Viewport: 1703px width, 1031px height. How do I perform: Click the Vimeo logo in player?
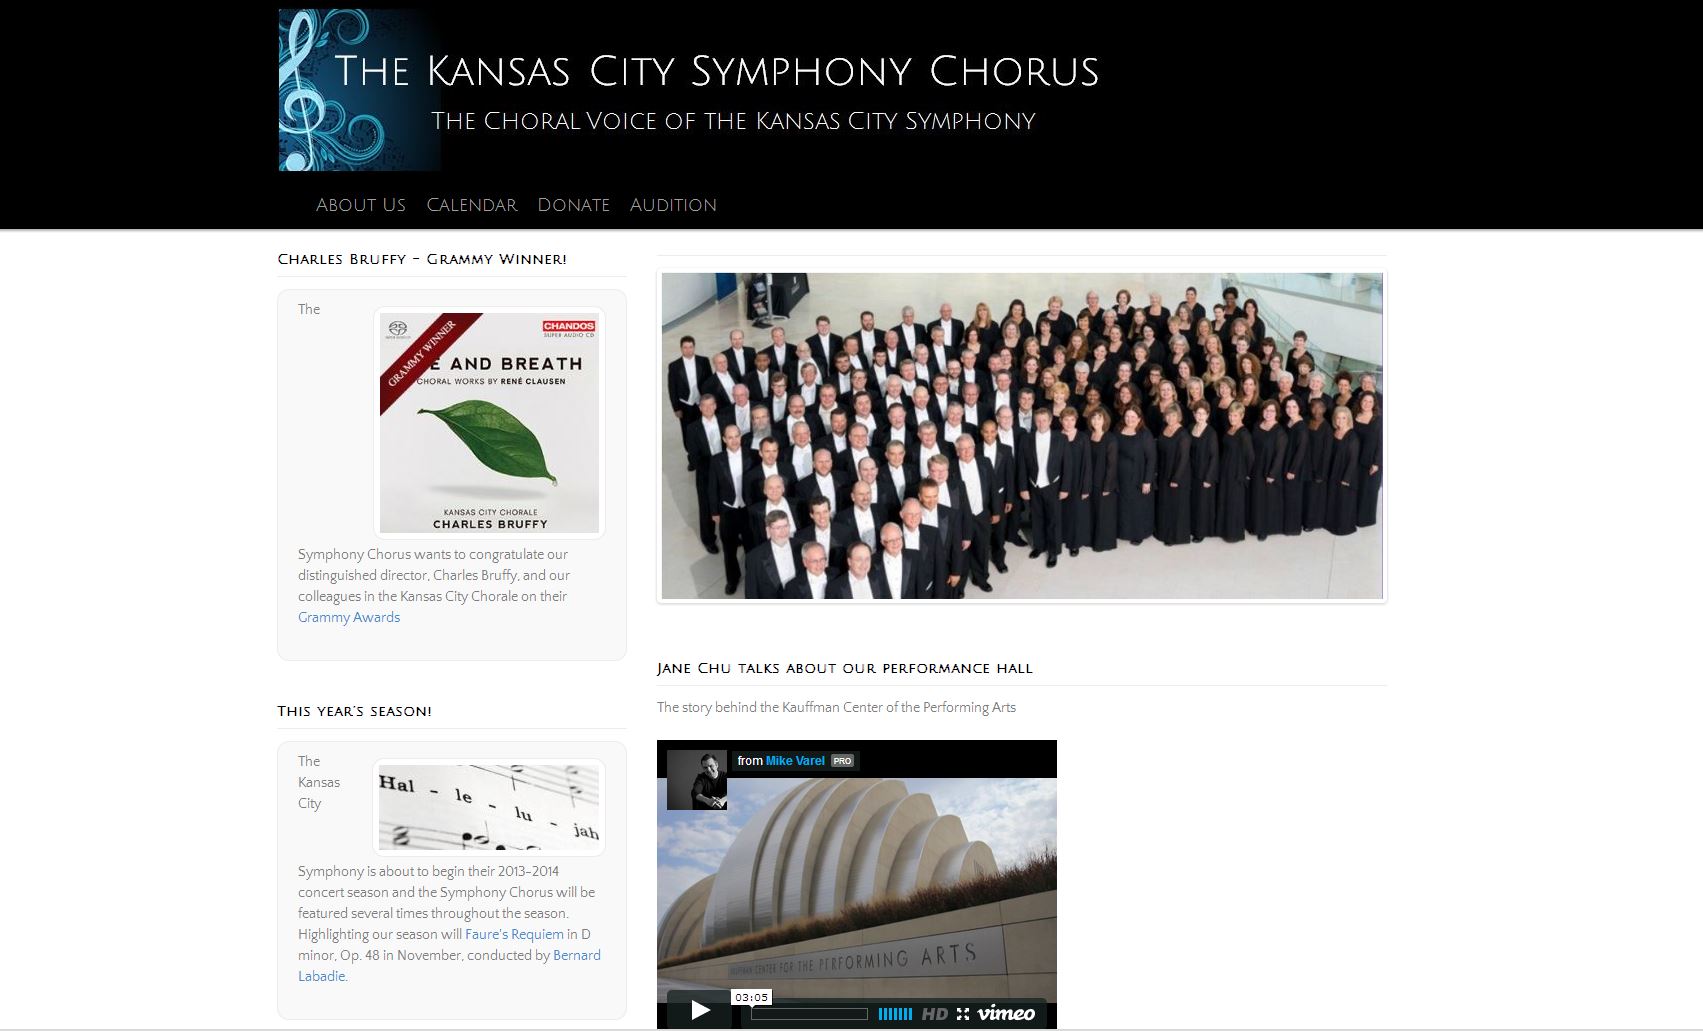click(x=1006, y=1013)
